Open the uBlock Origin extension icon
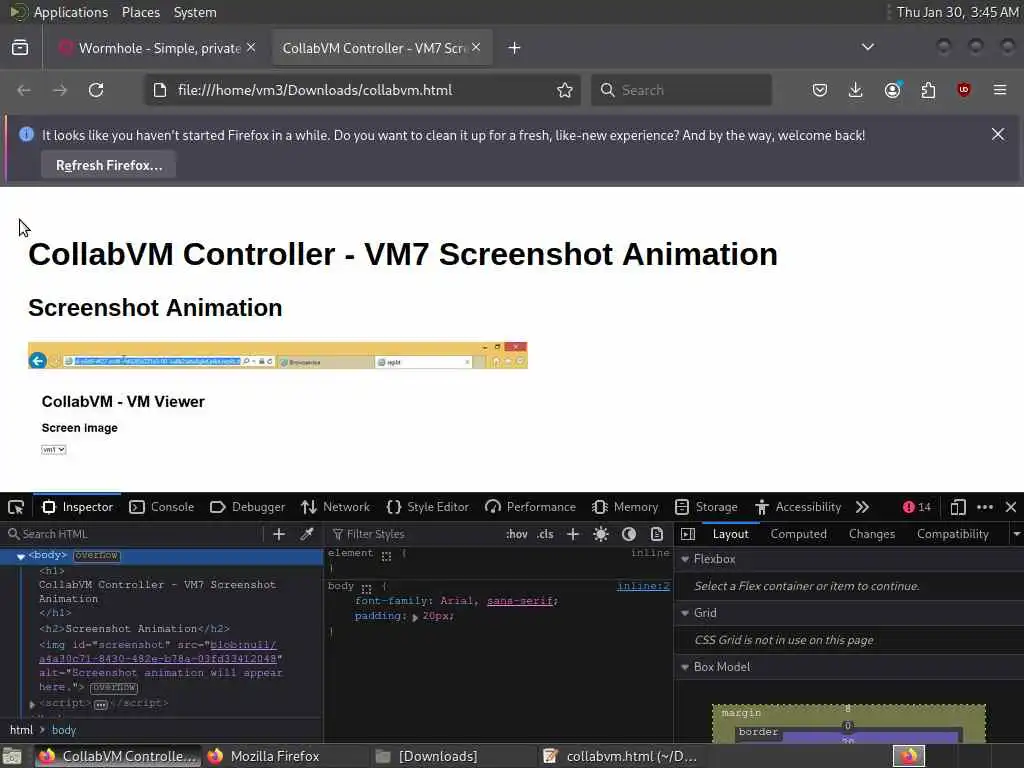Viewport: 1024px width, 768px height. (964, 90)
